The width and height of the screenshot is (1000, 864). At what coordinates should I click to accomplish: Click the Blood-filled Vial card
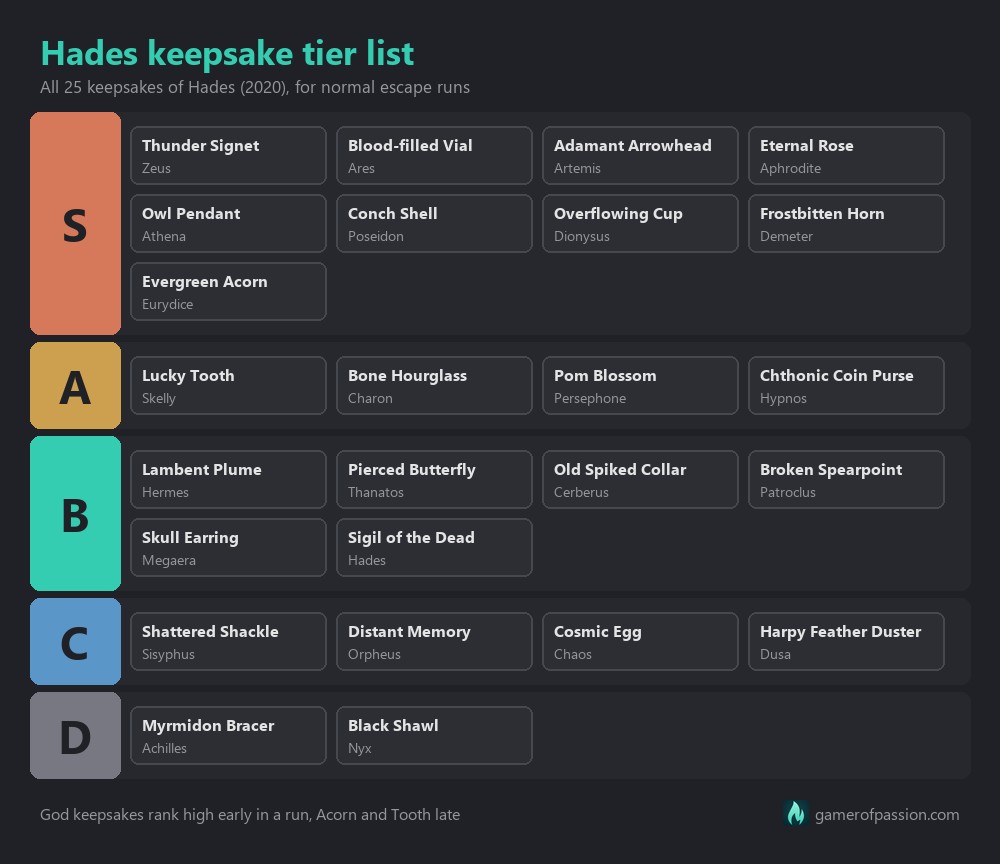434,156
